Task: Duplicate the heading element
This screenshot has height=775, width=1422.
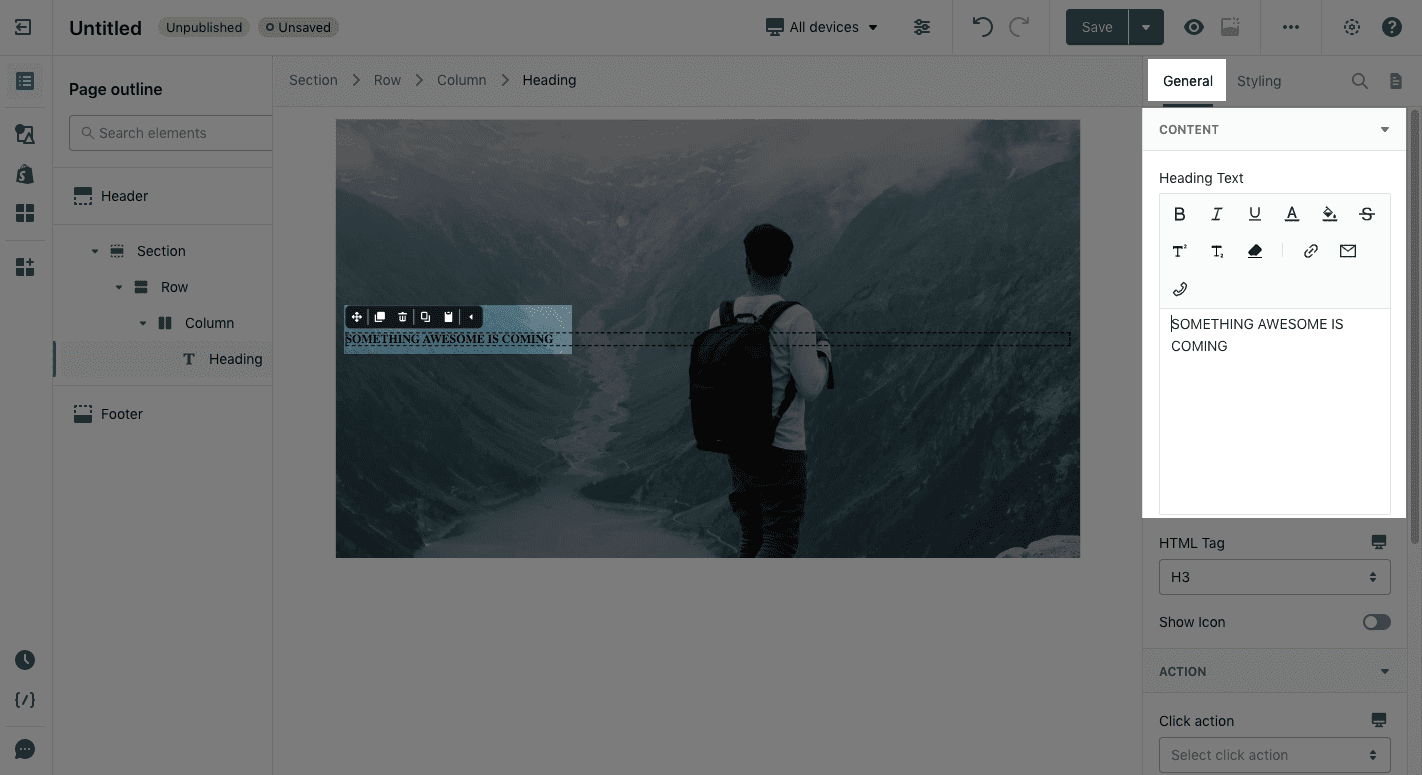Action: pyautogui.click(x=379, y=317)
